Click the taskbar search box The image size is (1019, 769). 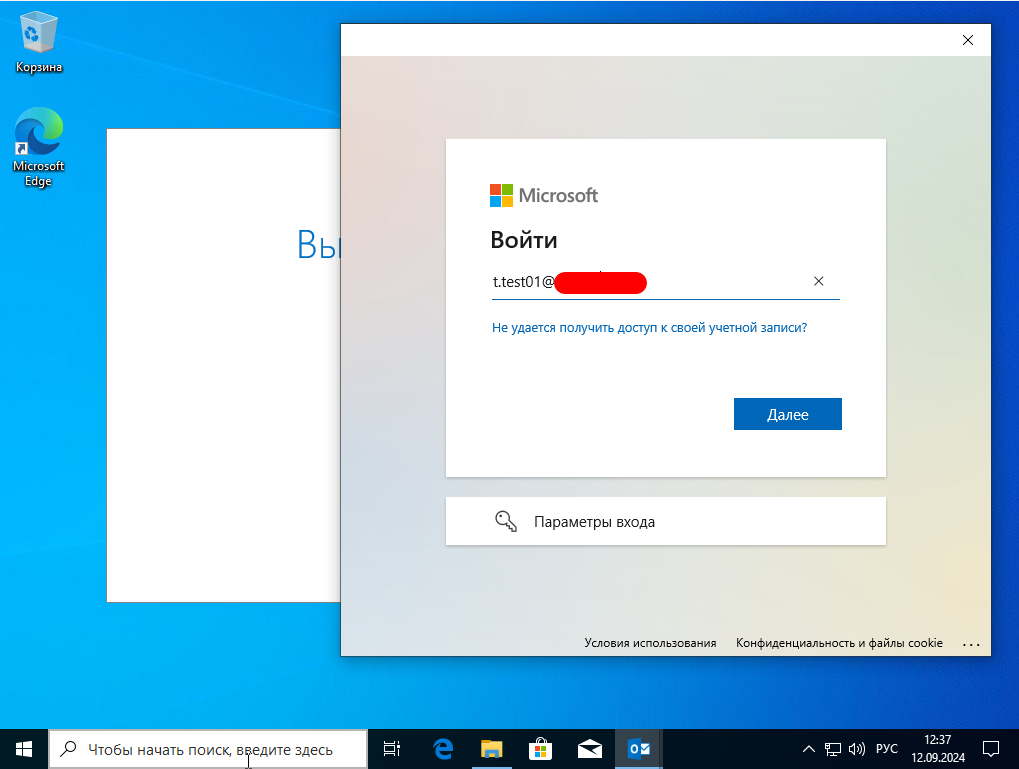(208, 749)
